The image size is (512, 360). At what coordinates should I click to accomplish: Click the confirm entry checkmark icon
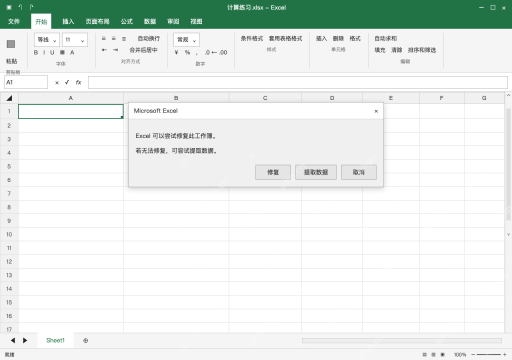pos(67,82)
